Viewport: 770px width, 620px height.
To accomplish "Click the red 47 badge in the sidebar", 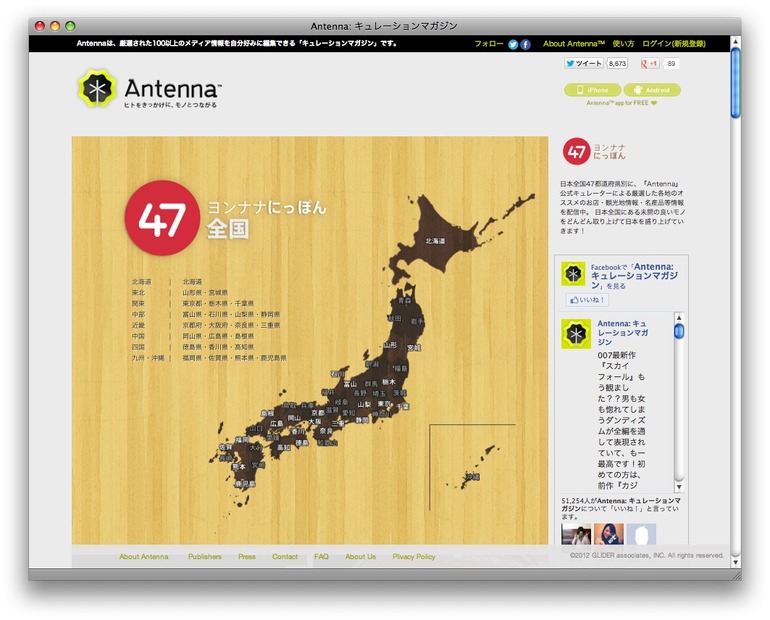I will (x=576, y=151).
